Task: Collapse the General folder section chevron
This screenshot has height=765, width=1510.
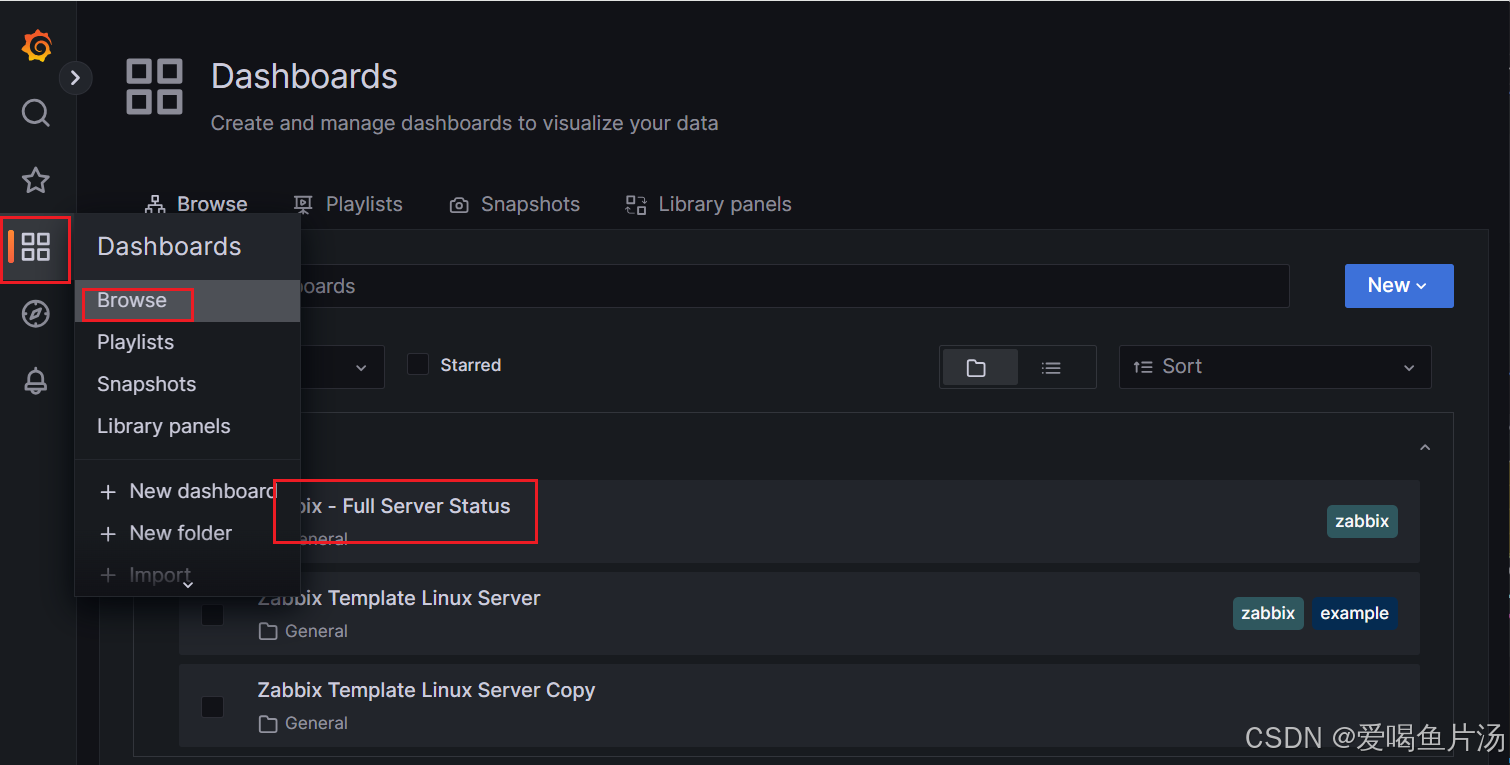Action: tap(1425, 447)
